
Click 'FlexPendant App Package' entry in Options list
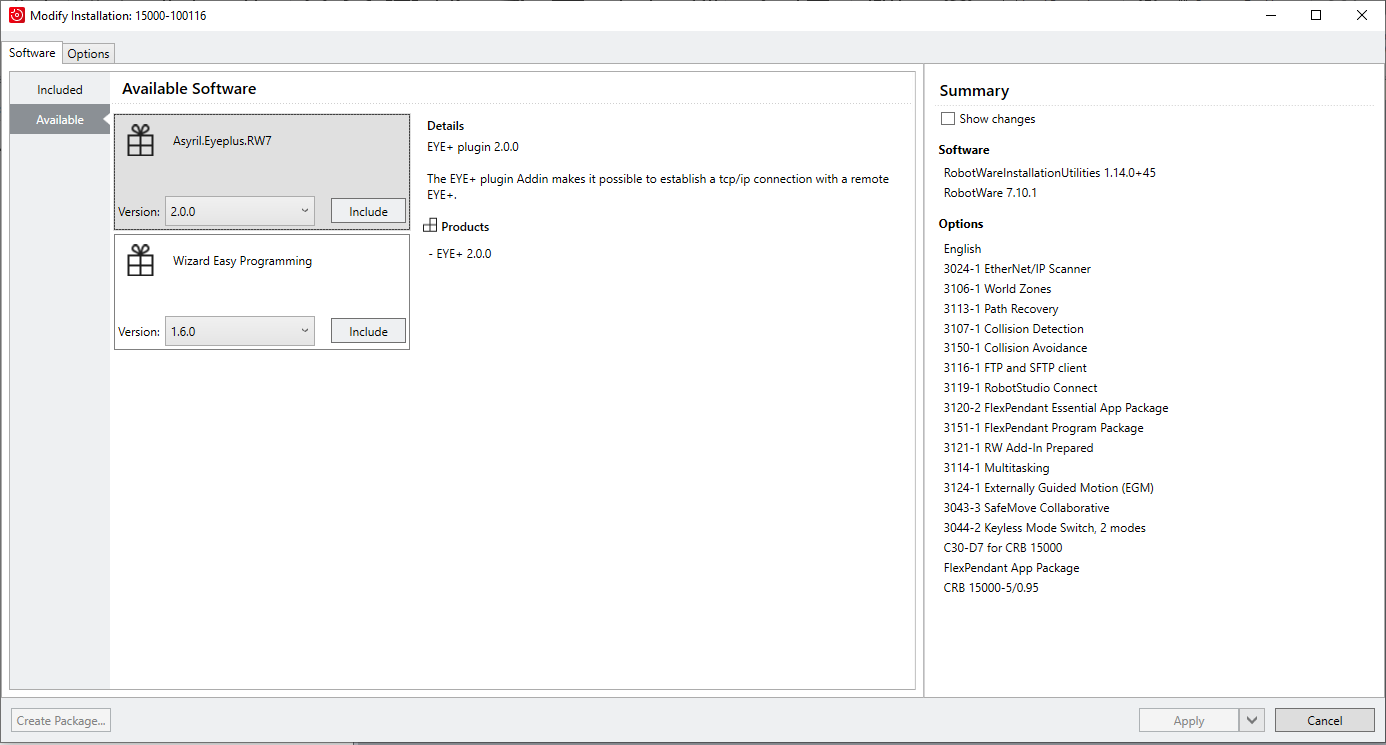click(1011, 568)
